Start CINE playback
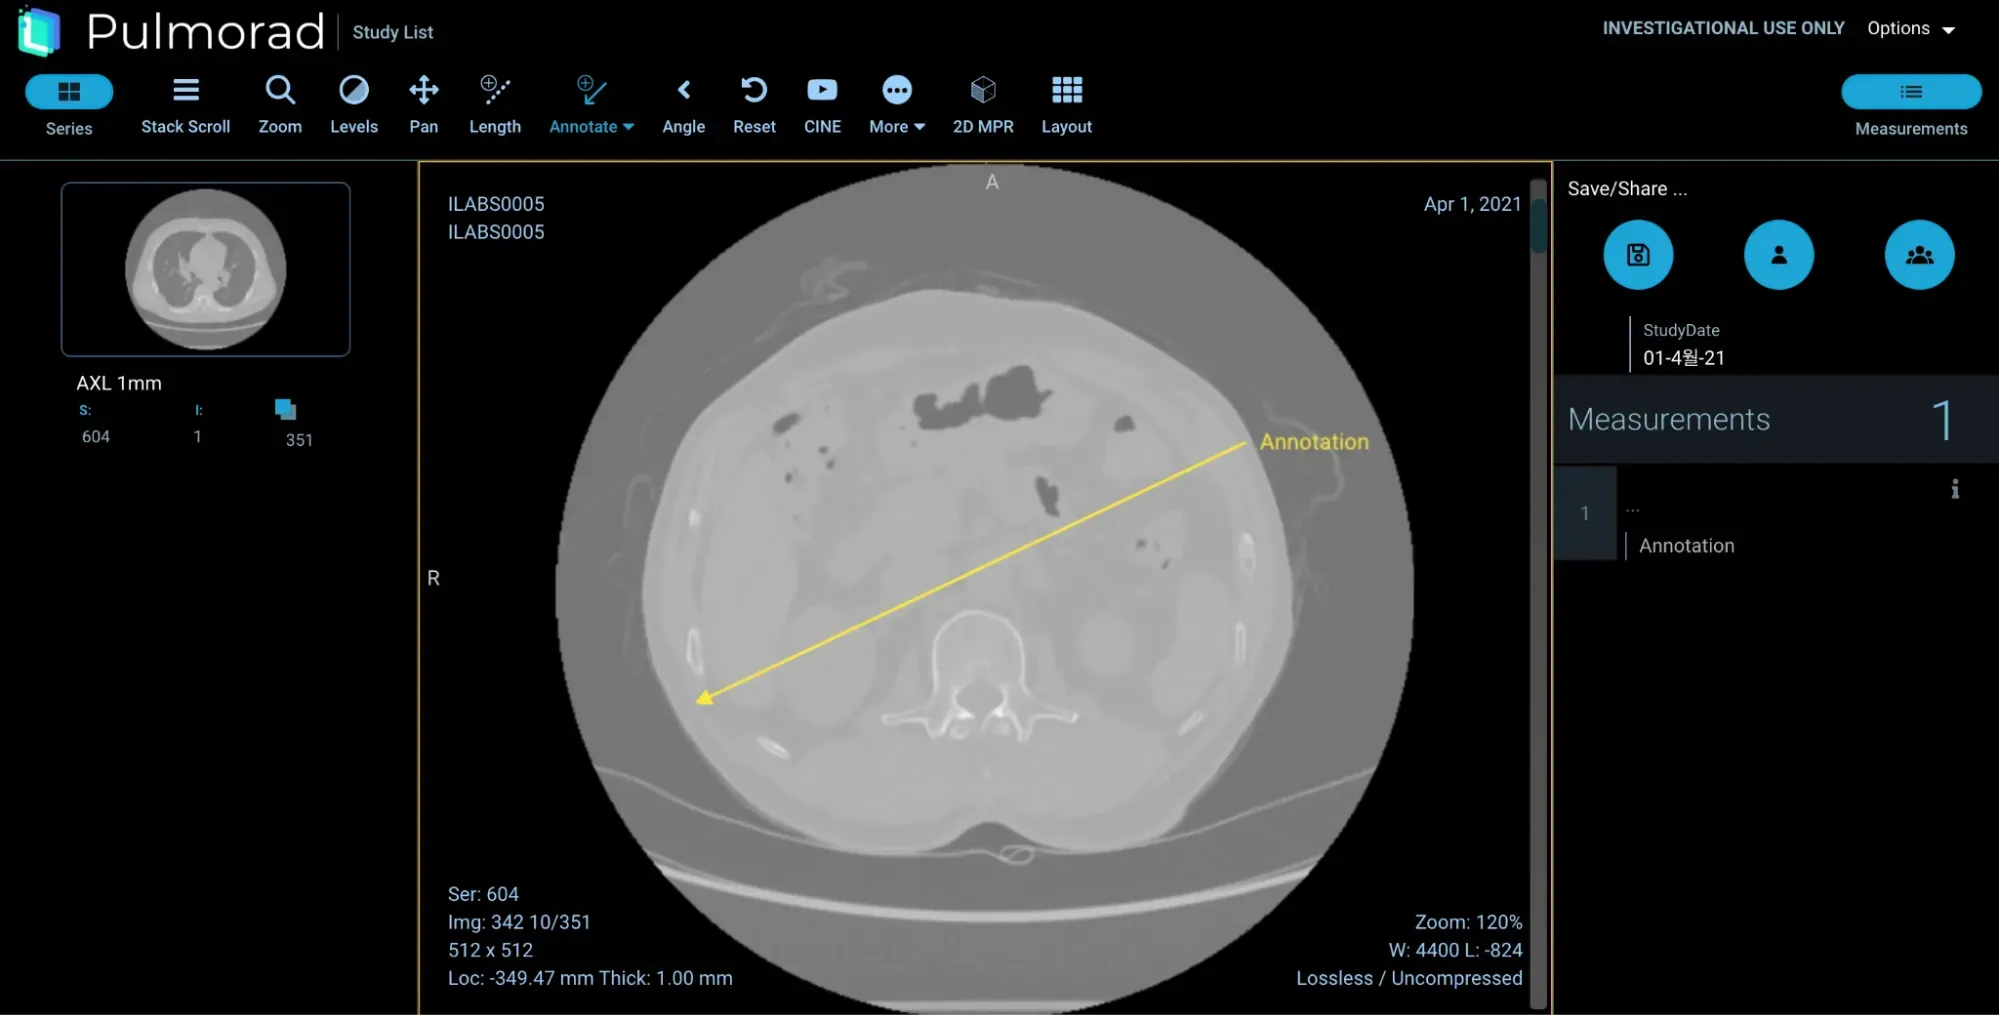Image resolution: width=1999 pixels, height=1016 pixels. [822, 104]
